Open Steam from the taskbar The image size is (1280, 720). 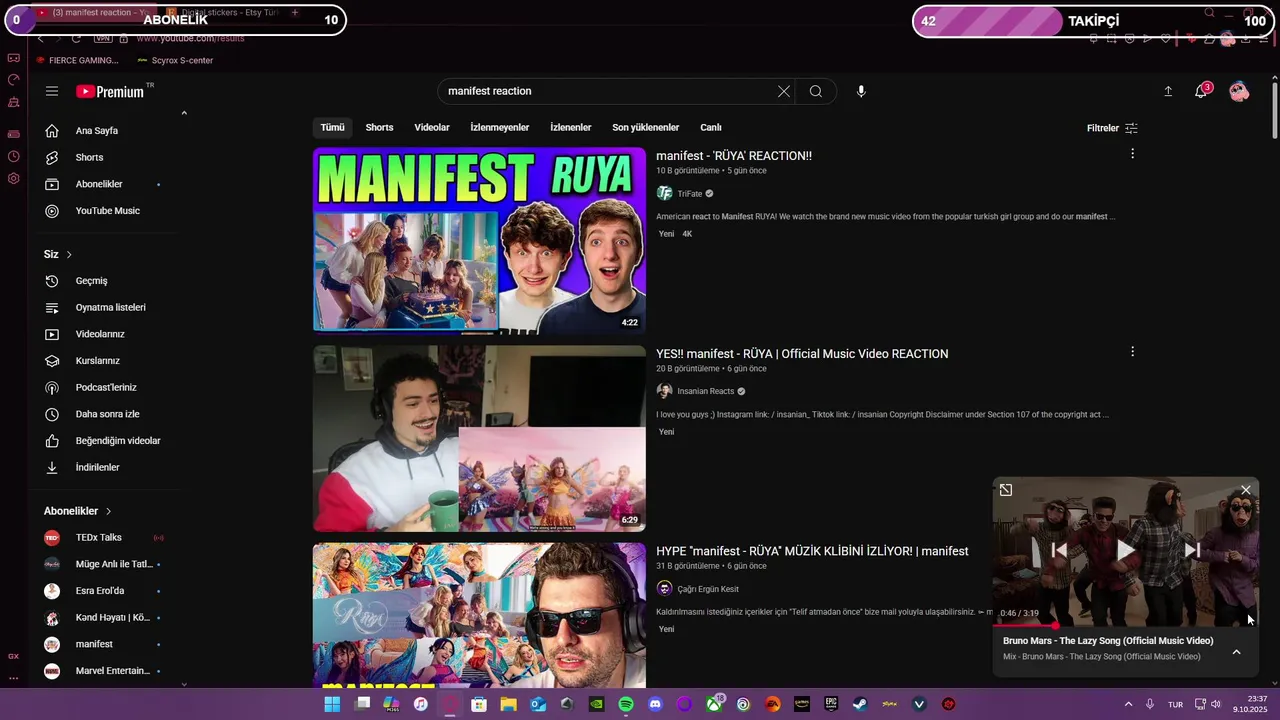(x=860, y=704)
